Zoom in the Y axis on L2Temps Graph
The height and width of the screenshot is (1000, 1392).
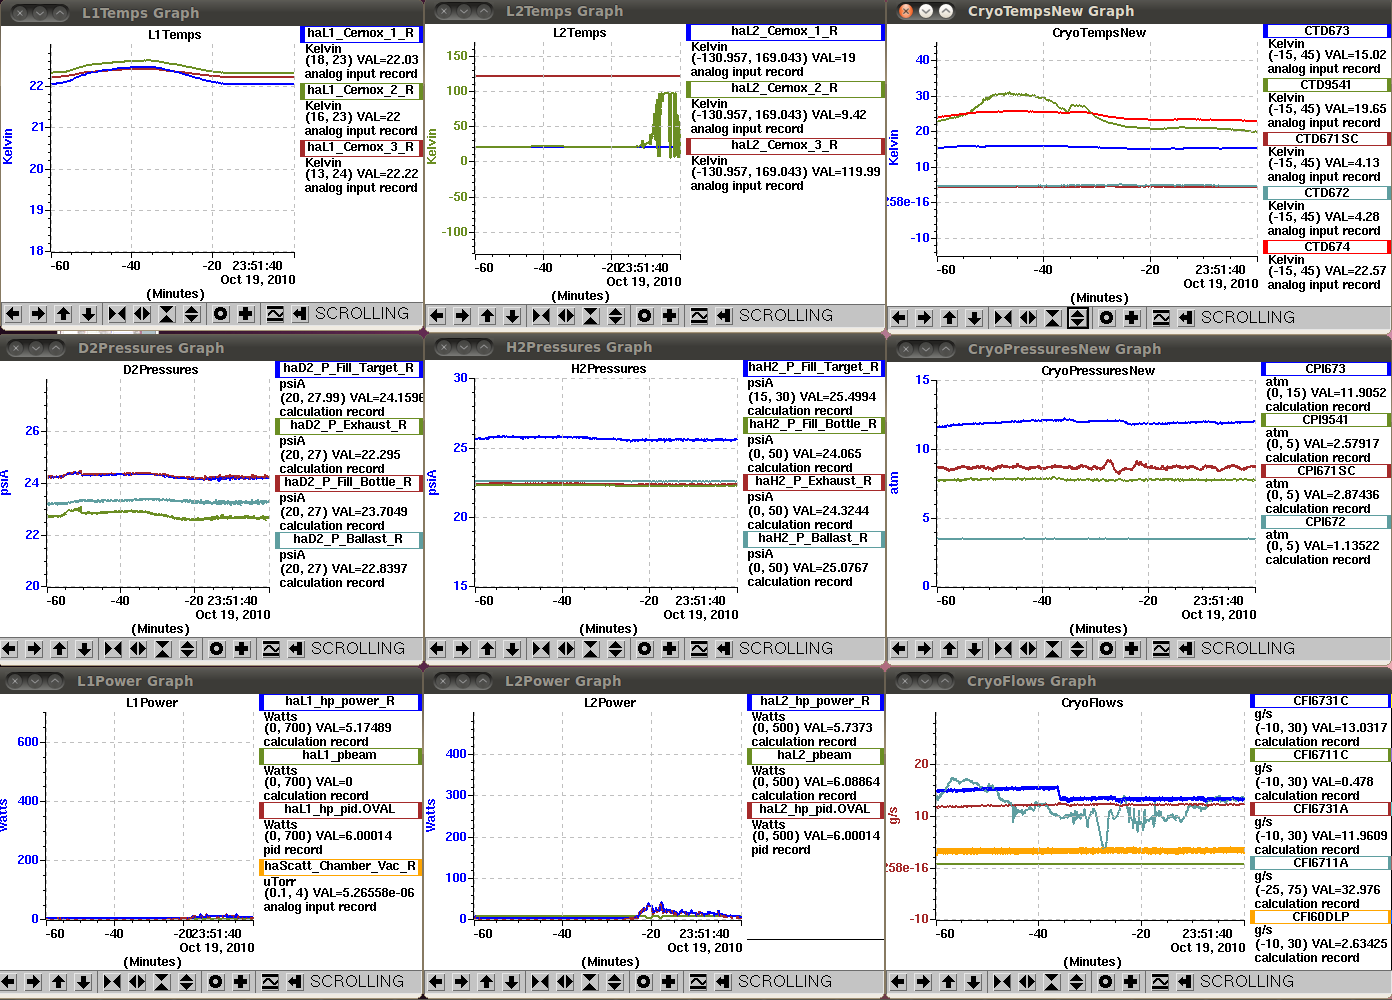pos(591,316)
